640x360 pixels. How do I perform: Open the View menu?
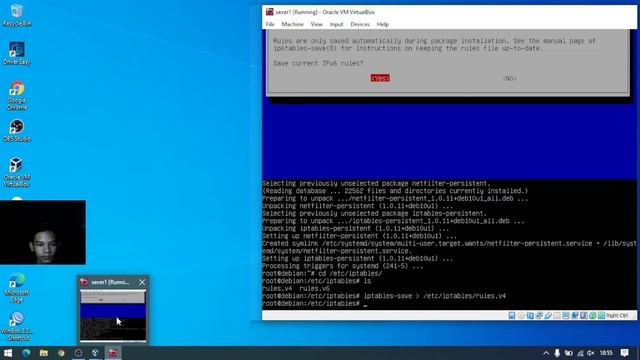(316, 24)
